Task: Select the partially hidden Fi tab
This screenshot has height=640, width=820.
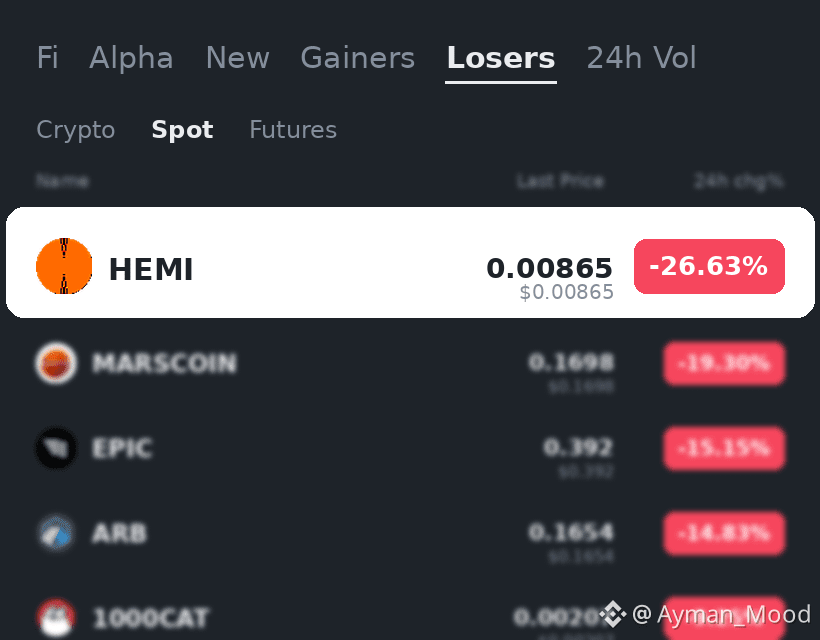Action: click(x=48, y=58)
